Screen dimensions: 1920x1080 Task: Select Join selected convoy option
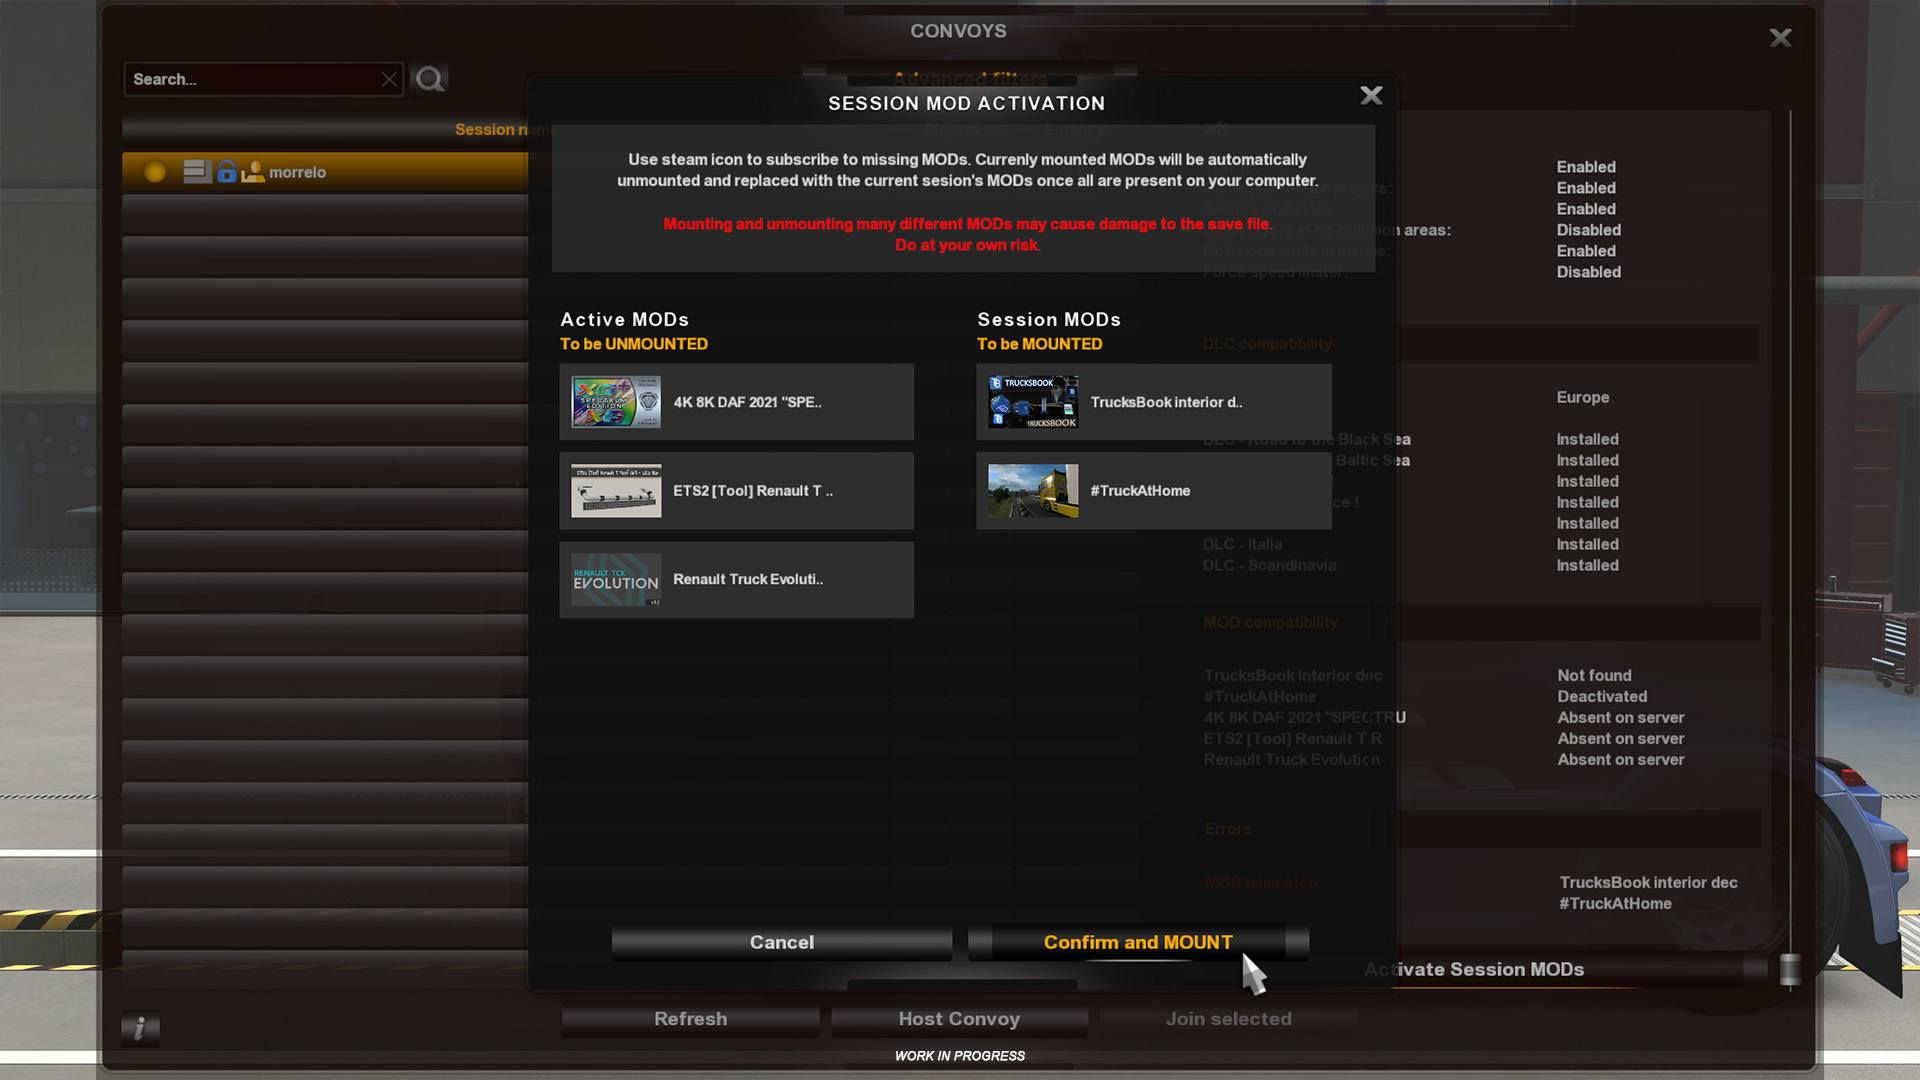(1226, 1017)
